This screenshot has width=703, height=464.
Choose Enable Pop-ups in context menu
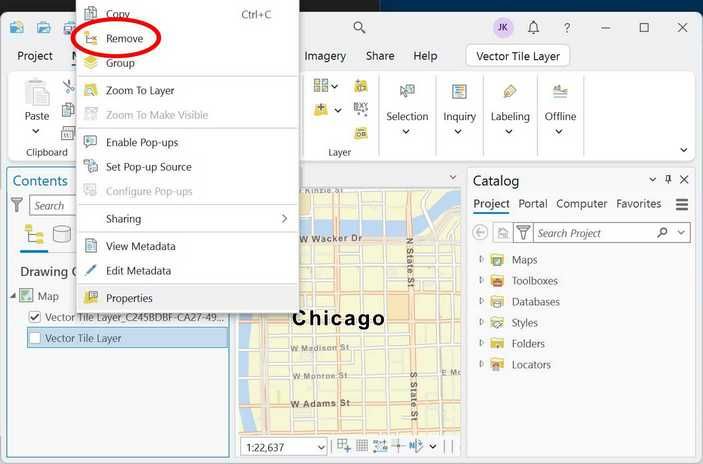coord(188,143)
